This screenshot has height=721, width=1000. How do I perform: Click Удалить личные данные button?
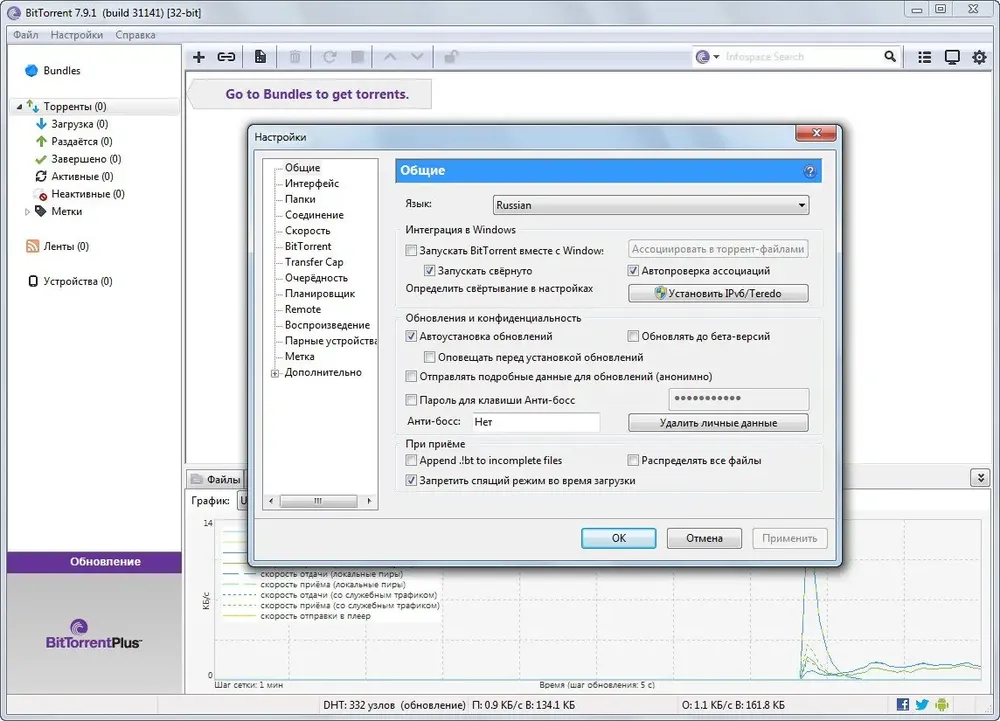point(718,423)
